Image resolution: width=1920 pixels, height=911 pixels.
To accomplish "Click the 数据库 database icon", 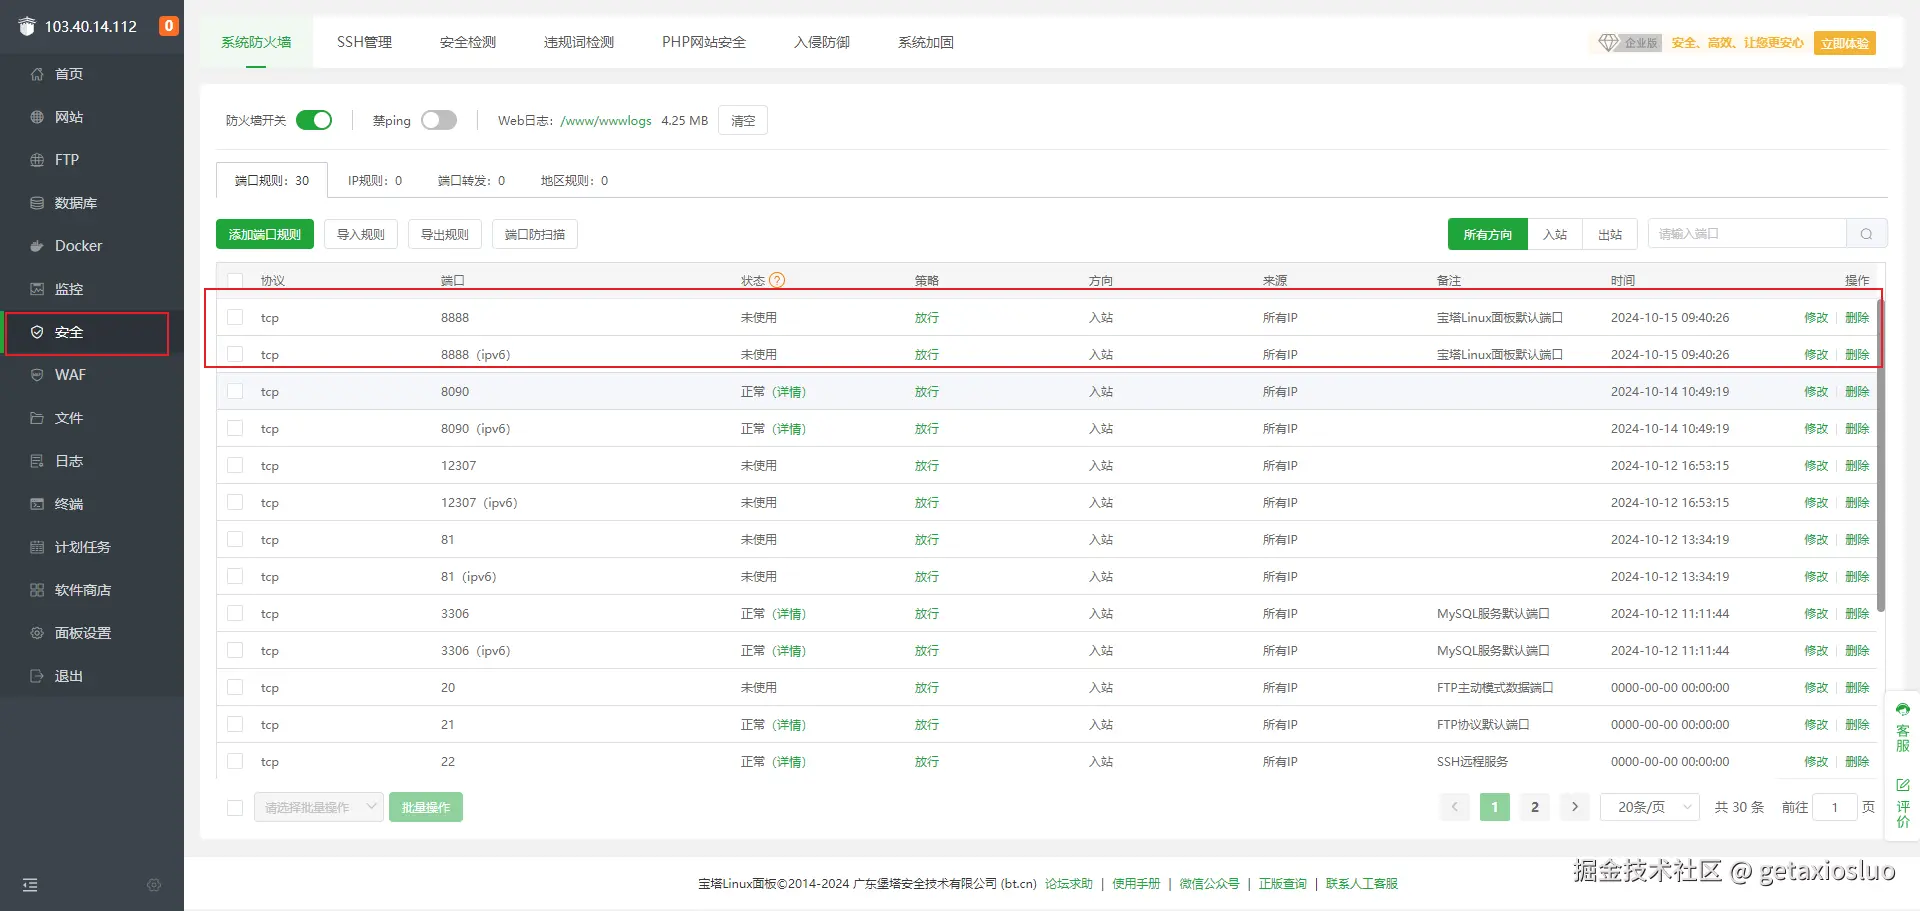I will 37,203.
